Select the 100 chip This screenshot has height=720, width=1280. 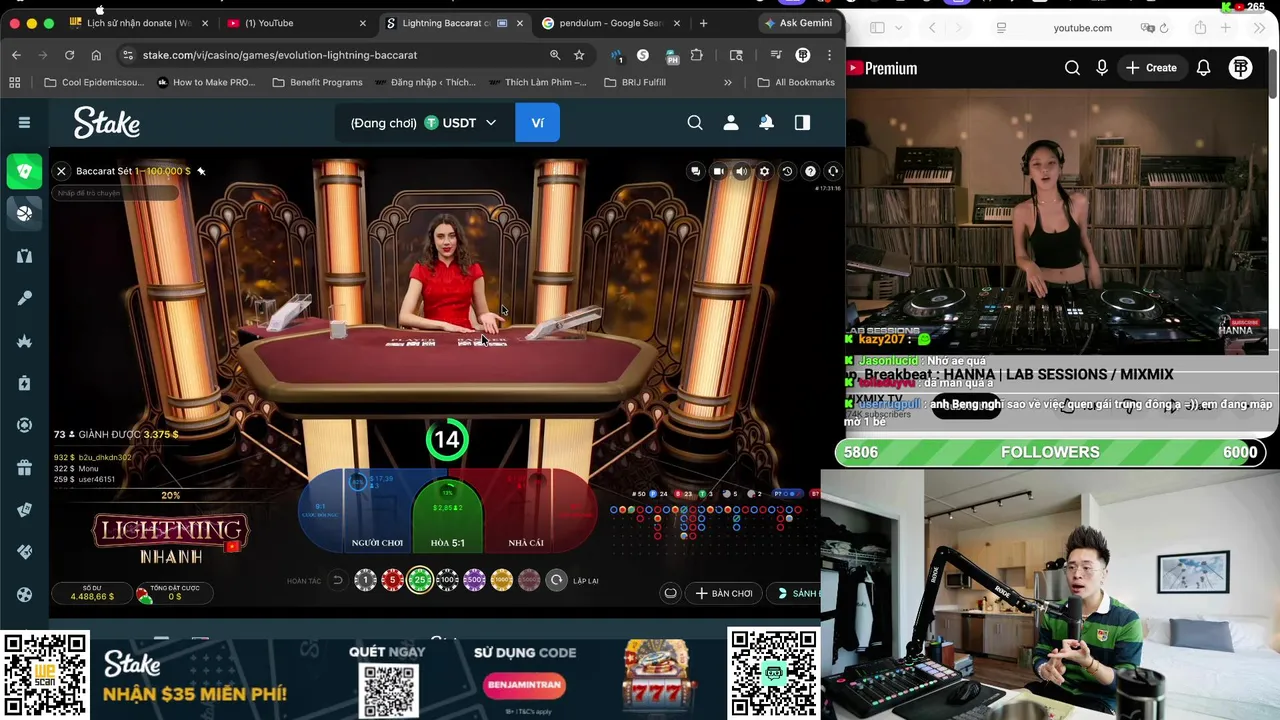click(x=447, y=580)
